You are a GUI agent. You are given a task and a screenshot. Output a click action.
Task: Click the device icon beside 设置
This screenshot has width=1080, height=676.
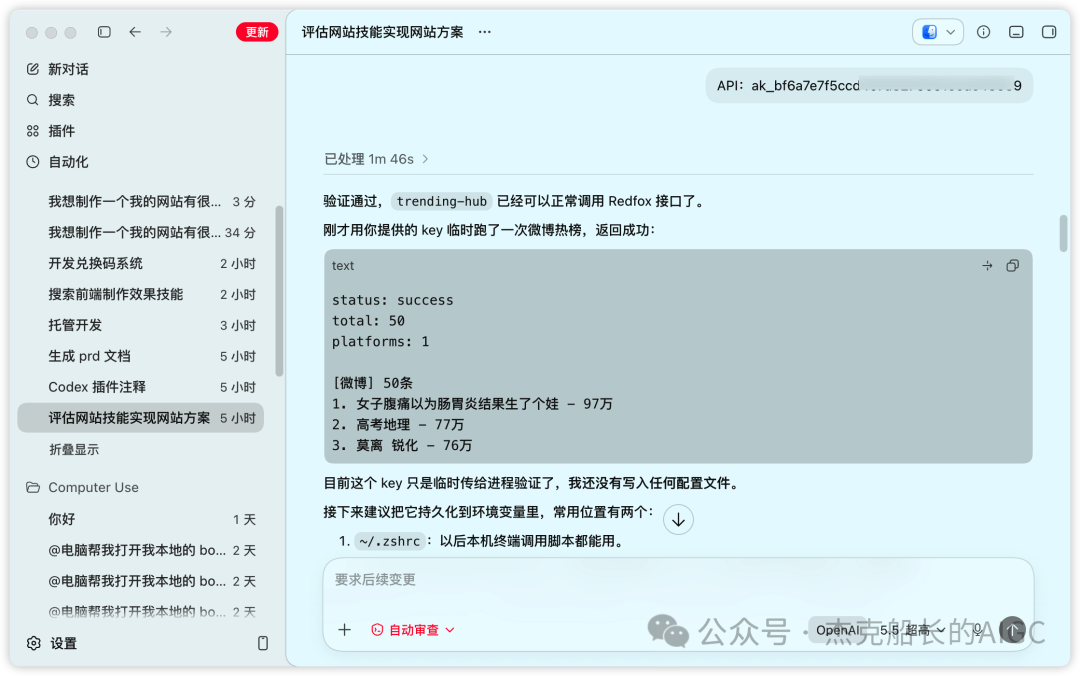[x=262, y=643]
